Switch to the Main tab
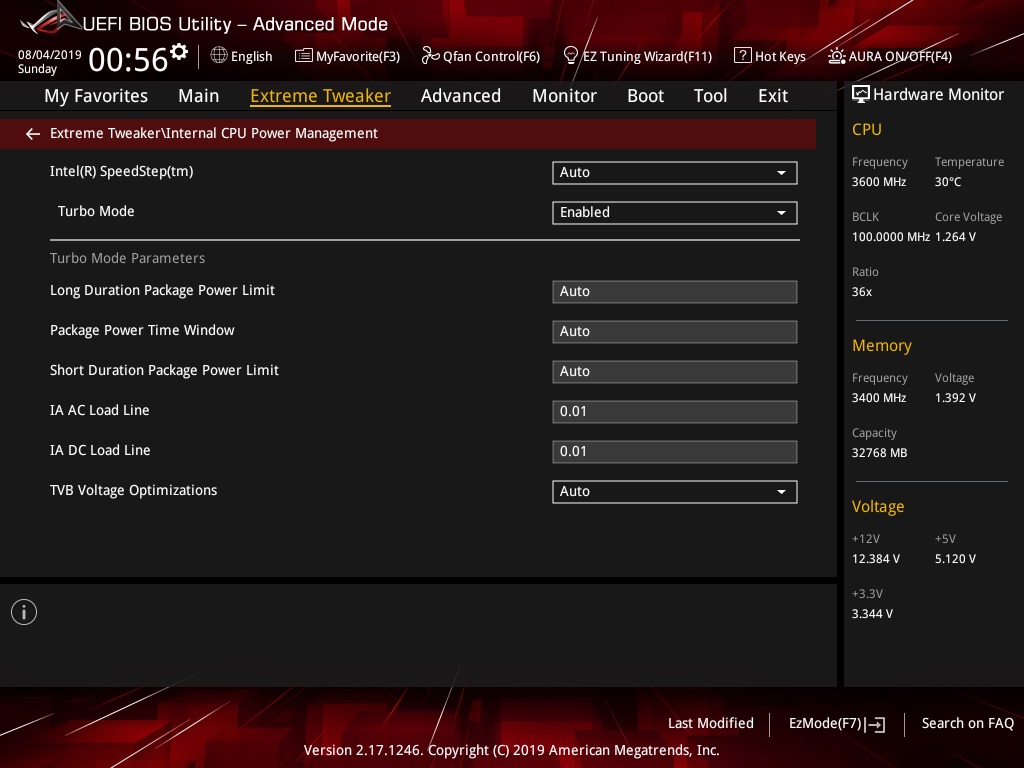Screen dimensions: 1024x768 (199, 96)
